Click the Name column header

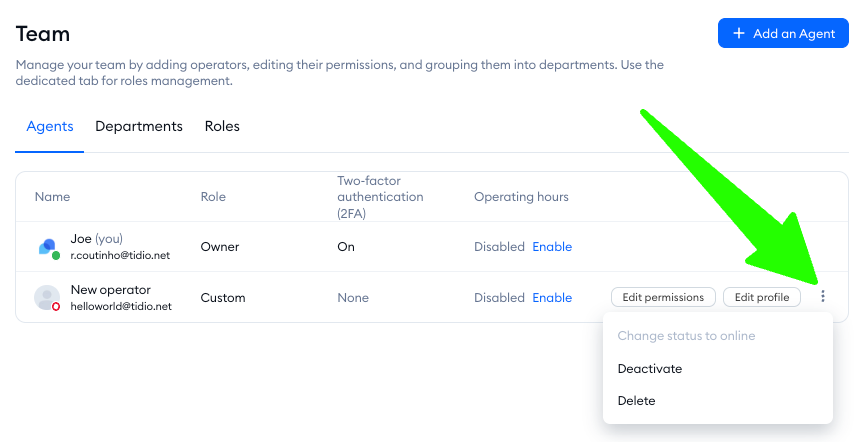point(53,197)
